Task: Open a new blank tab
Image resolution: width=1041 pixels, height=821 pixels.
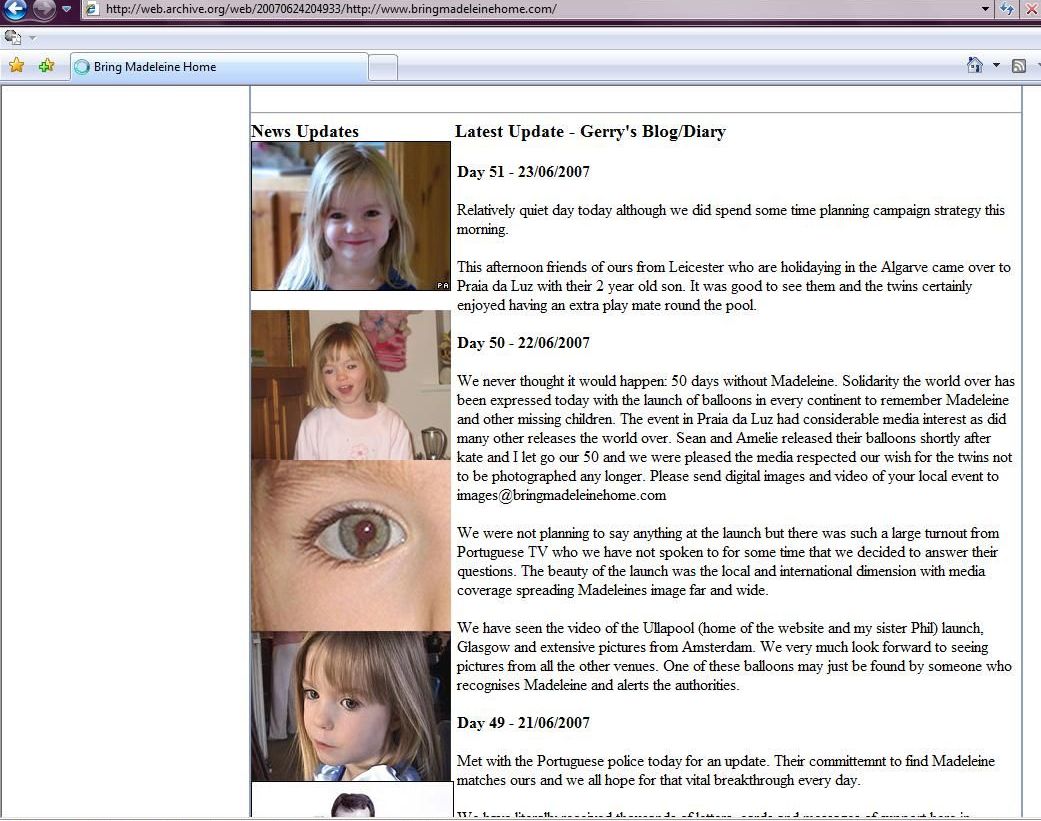Action: [384, 67]
